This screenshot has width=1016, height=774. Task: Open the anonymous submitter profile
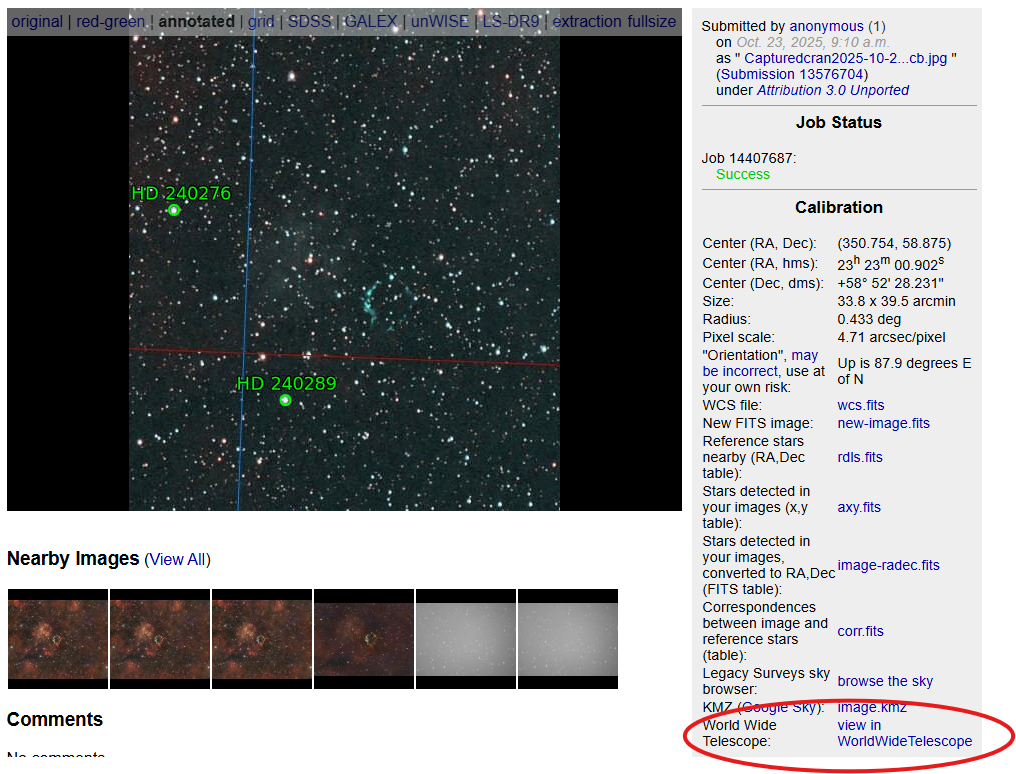tap(826, 27)
